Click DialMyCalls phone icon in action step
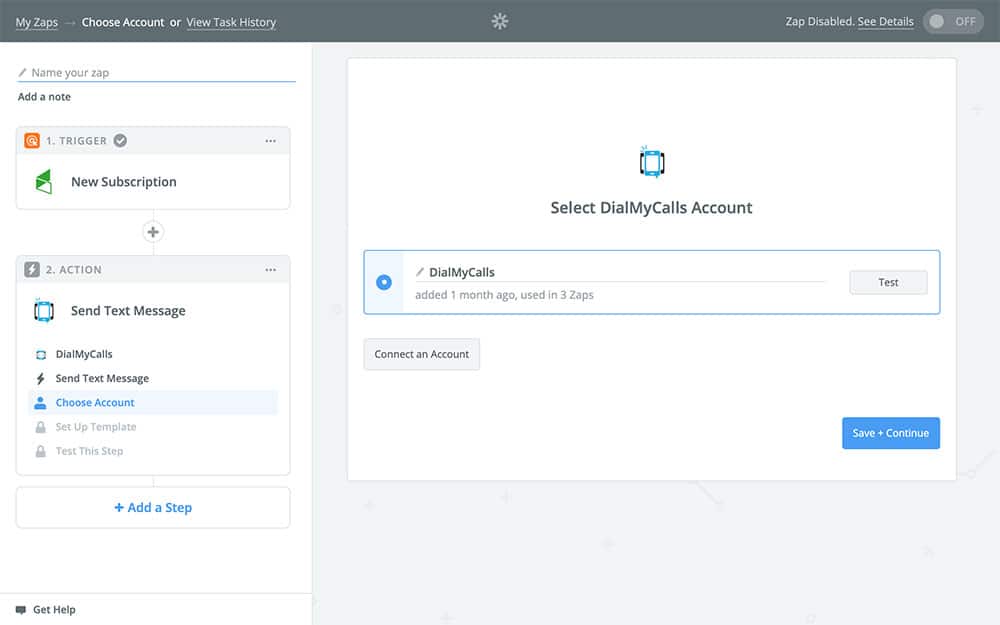 (43, 311)
